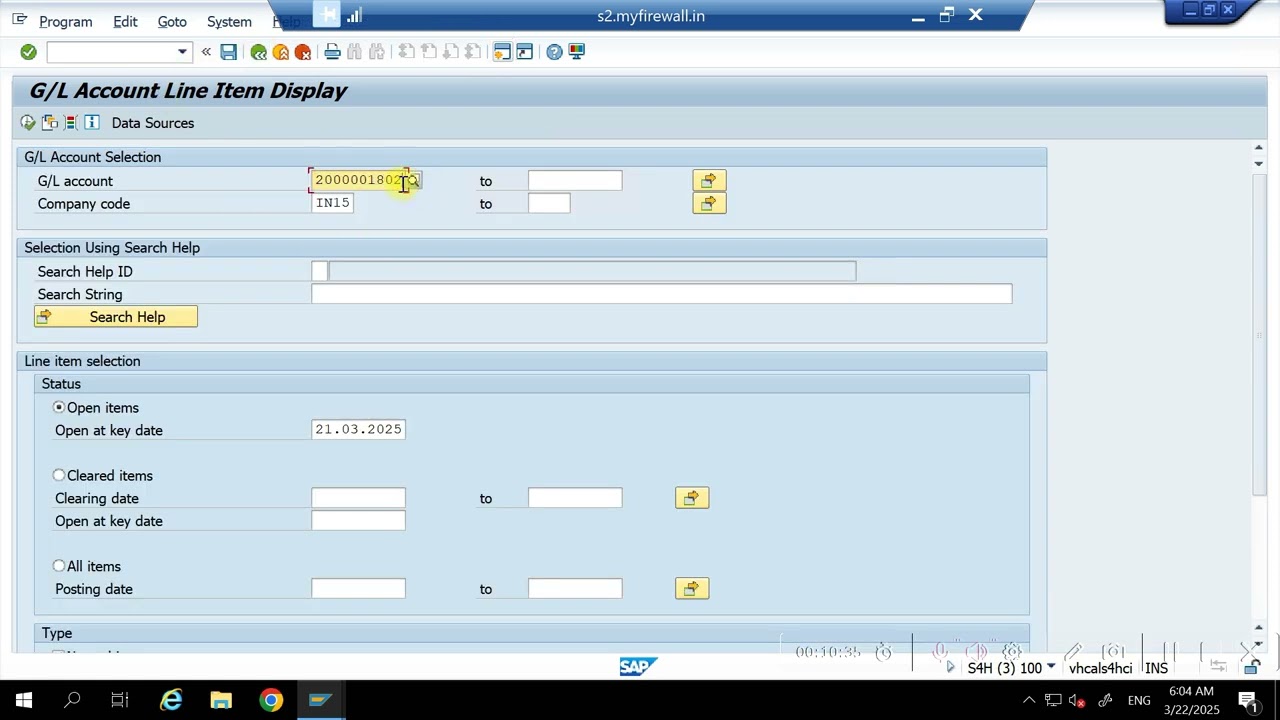The height and width of the screenshot is (720, 1280).
Task: Open the S4H (3) 100 system dropdown
Action: 1051,668
